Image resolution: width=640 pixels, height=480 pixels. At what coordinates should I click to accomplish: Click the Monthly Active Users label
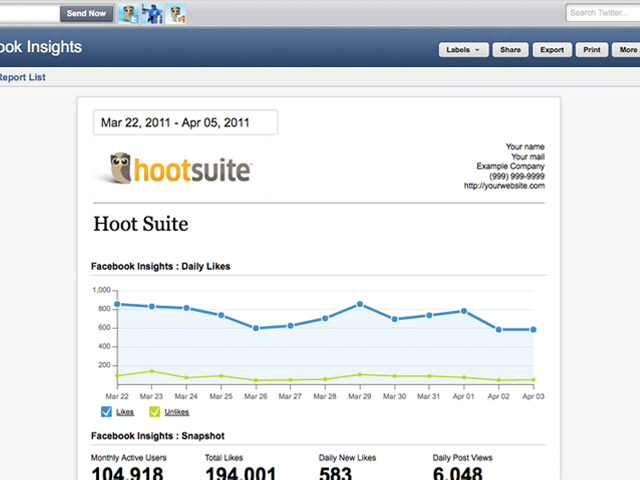pos(129,458)
